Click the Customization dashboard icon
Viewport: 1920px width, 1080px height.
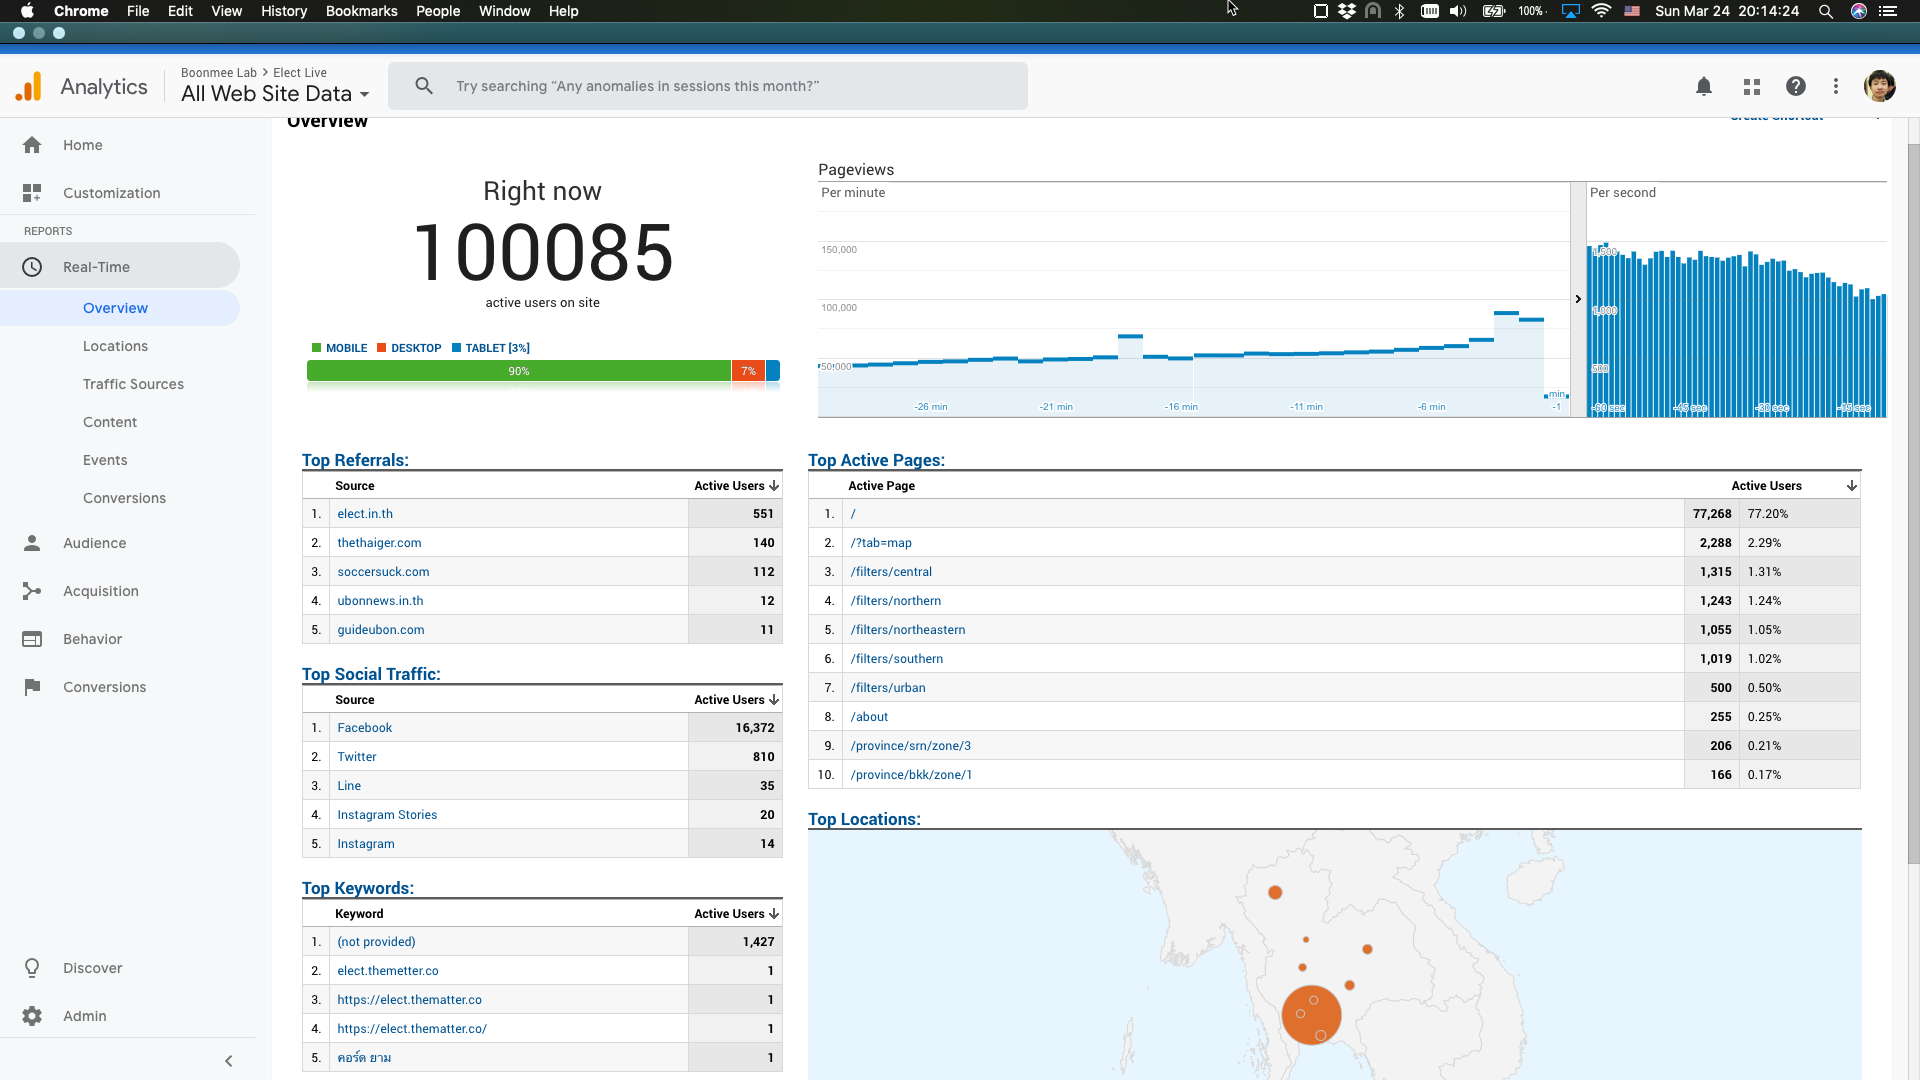click(x=32, y=193)
